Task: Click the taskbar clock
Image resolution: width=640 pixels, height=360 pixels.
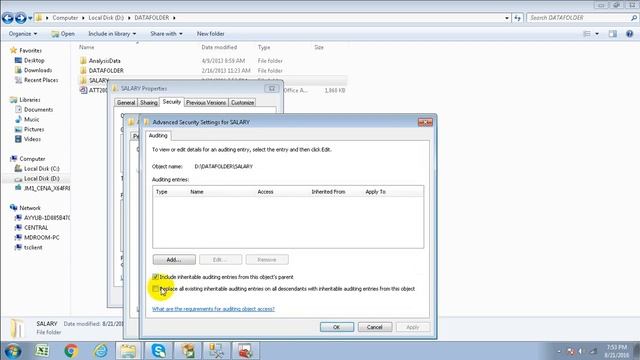Action: [617, 351]
